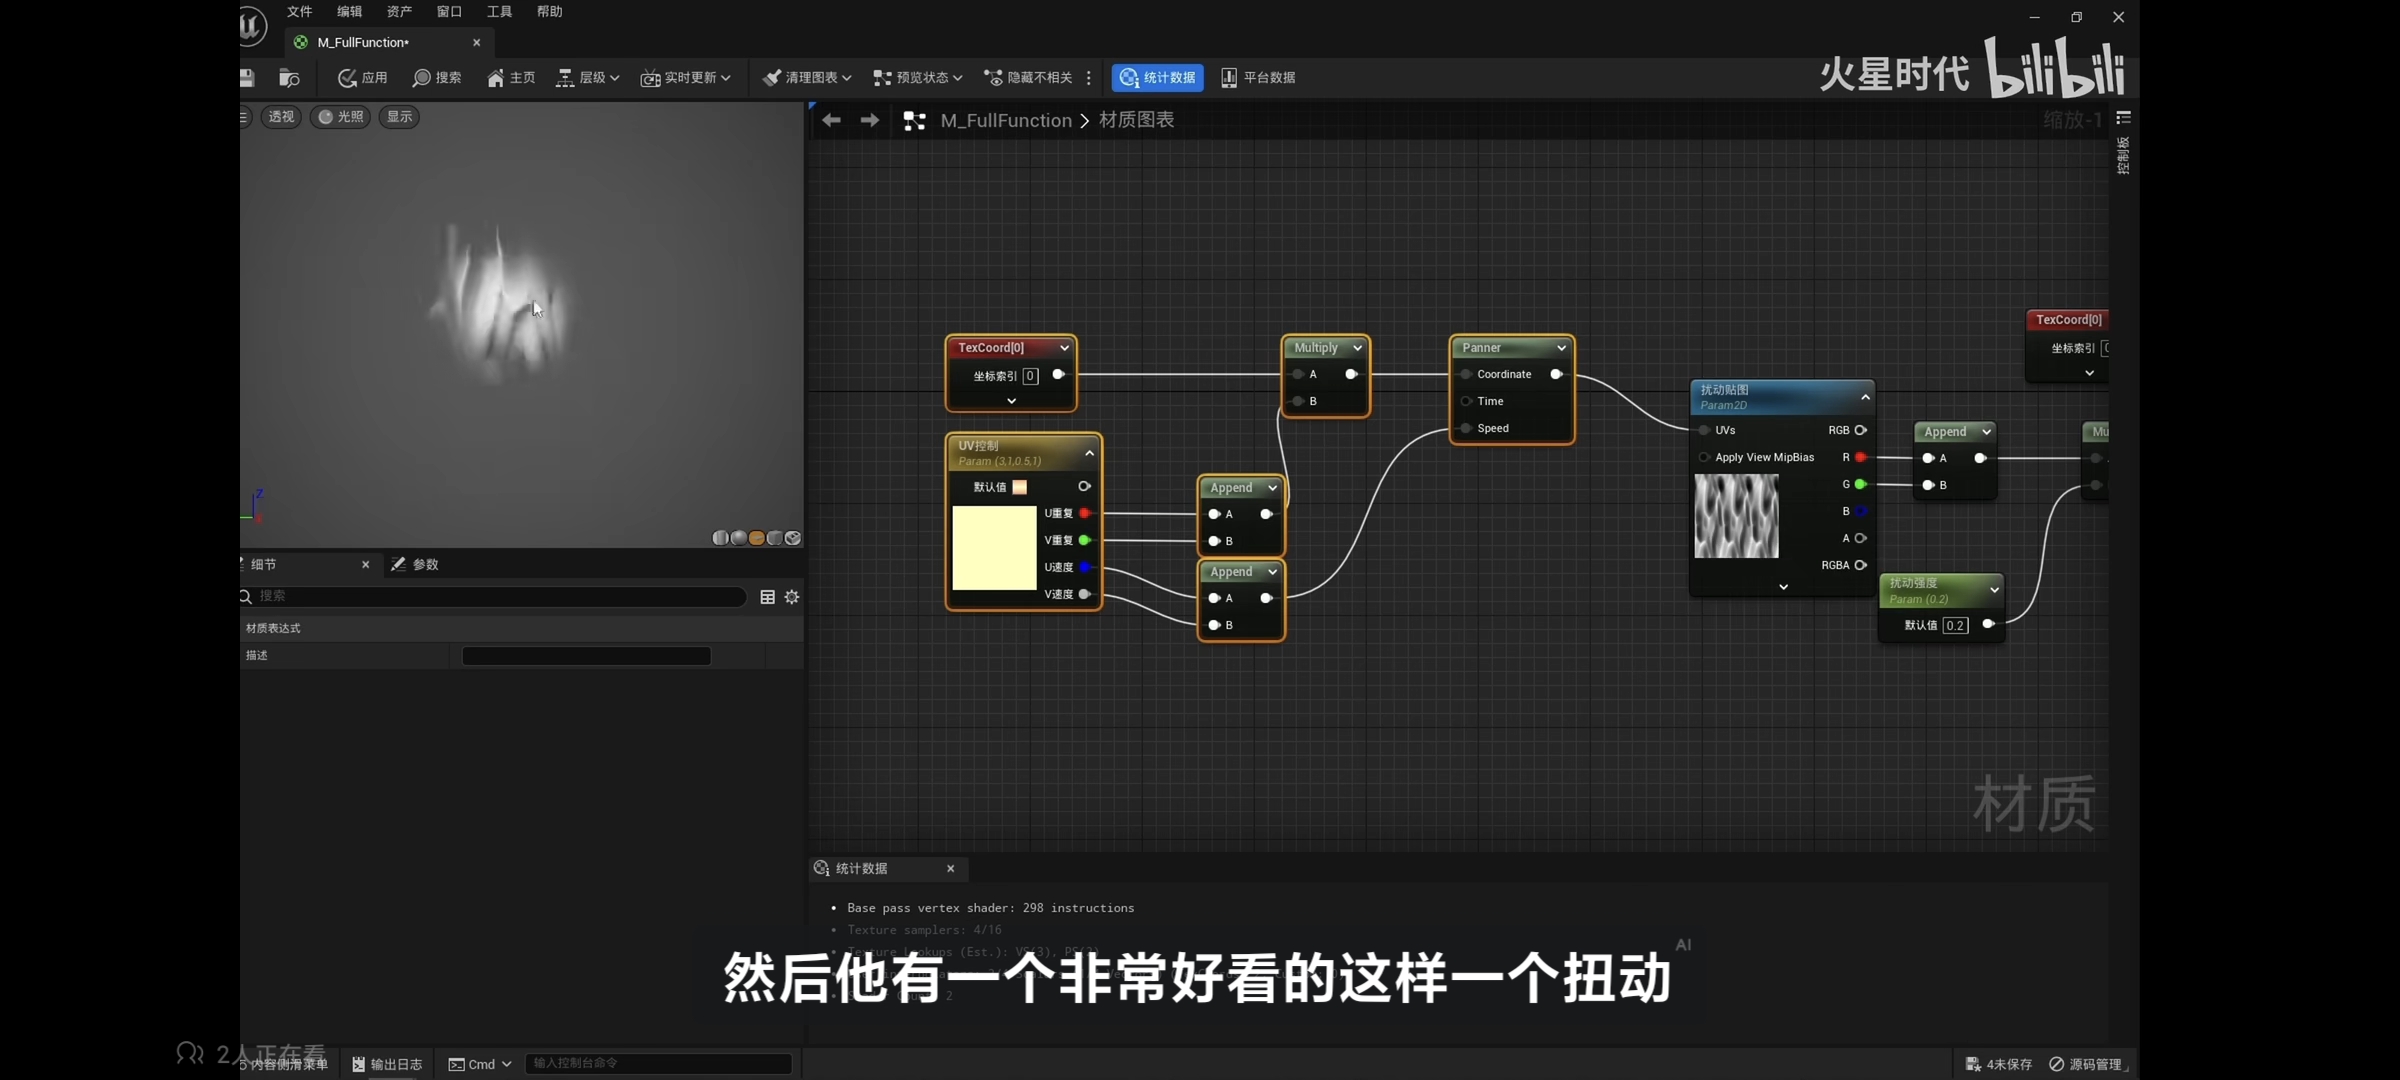Click the 应用 apply toolbar button

coord(363,78)
